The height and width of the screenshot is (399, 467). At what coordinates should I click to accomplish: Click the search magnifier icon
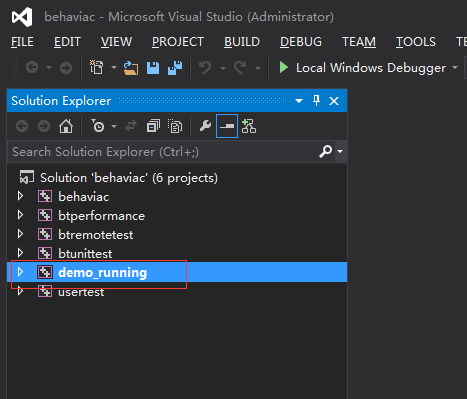coord(325,152)
